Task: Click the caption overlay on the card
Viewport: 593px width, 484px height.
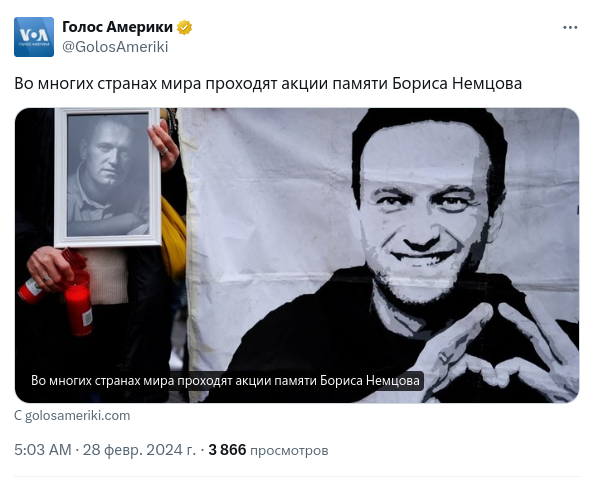Action: 225,380
